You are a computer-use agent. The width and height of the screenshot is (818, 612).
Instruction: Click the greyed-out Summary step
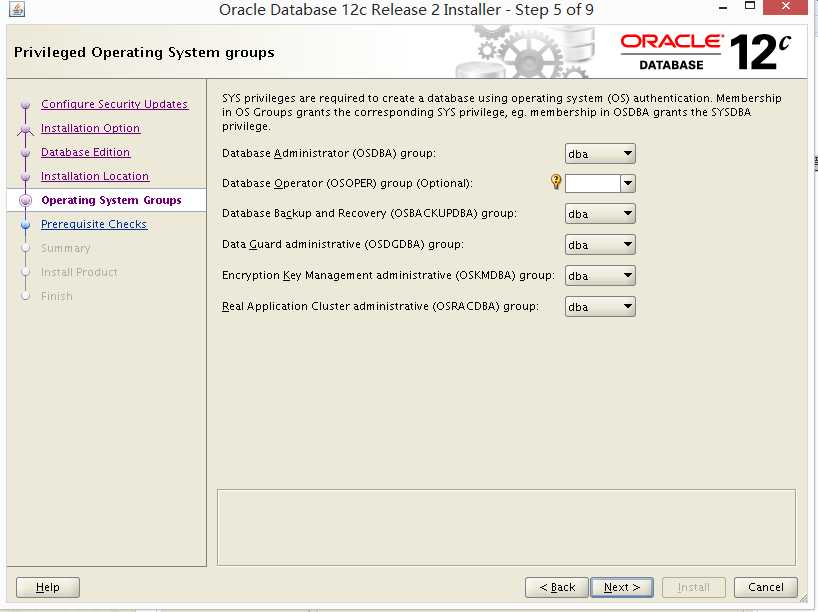(66, 248)
